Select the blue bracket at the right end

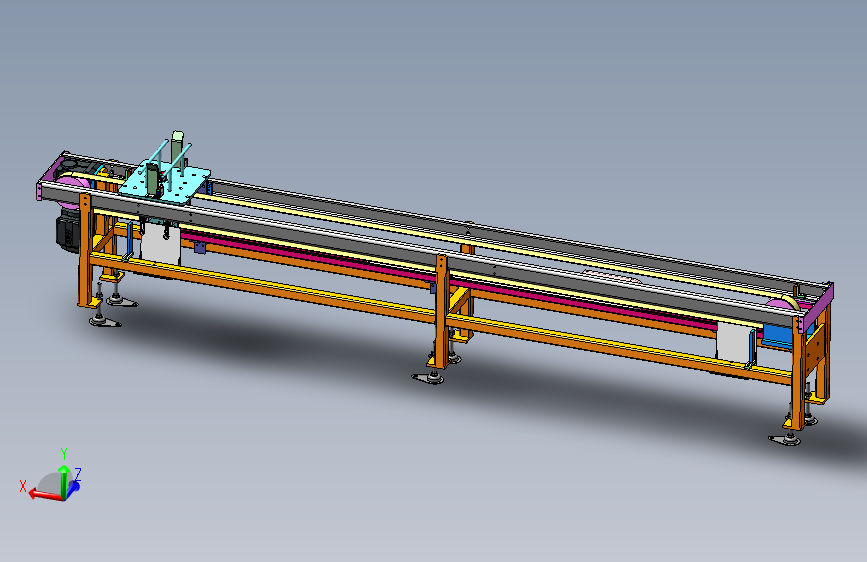pos(778,337)
